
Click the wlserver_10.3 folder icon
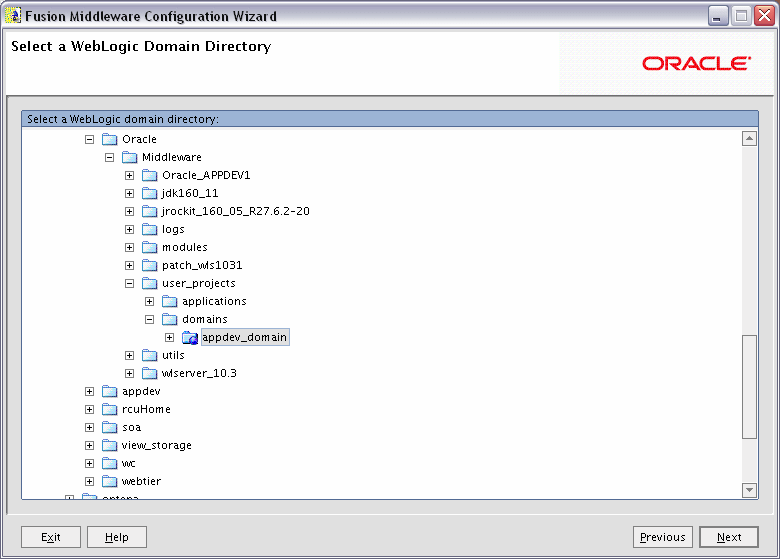click(149, 373)
